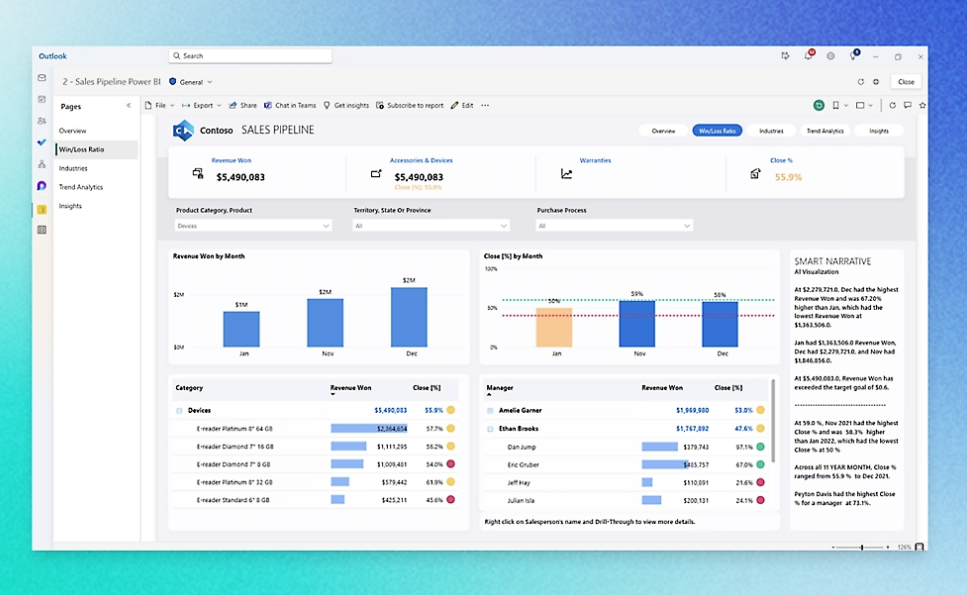Open the Purchase Process dropdown
Viewport: 967px width, 595px height.
click(614, 226)
